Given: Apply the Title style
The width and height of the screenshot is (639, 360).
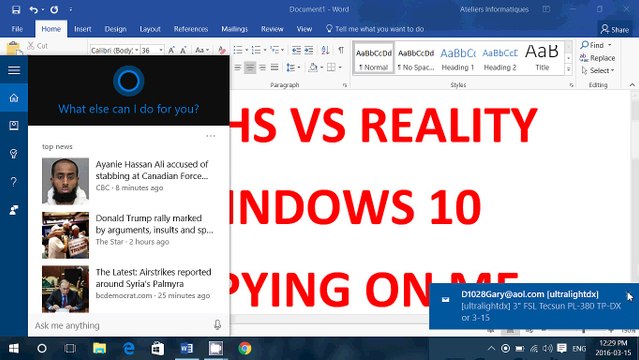Looking at the screenshot, I should (x=542, y=58).
